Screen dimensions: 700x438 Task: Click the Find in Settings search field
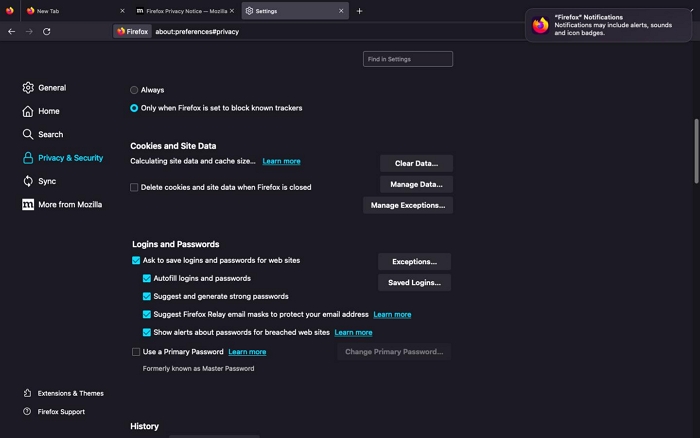point(408,59)
